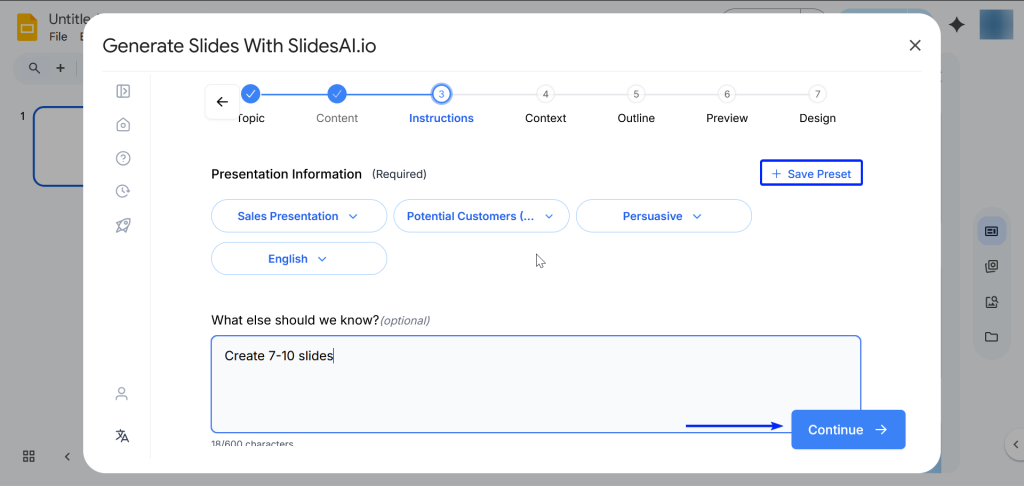Click the translate language icon

pos(122,436)
